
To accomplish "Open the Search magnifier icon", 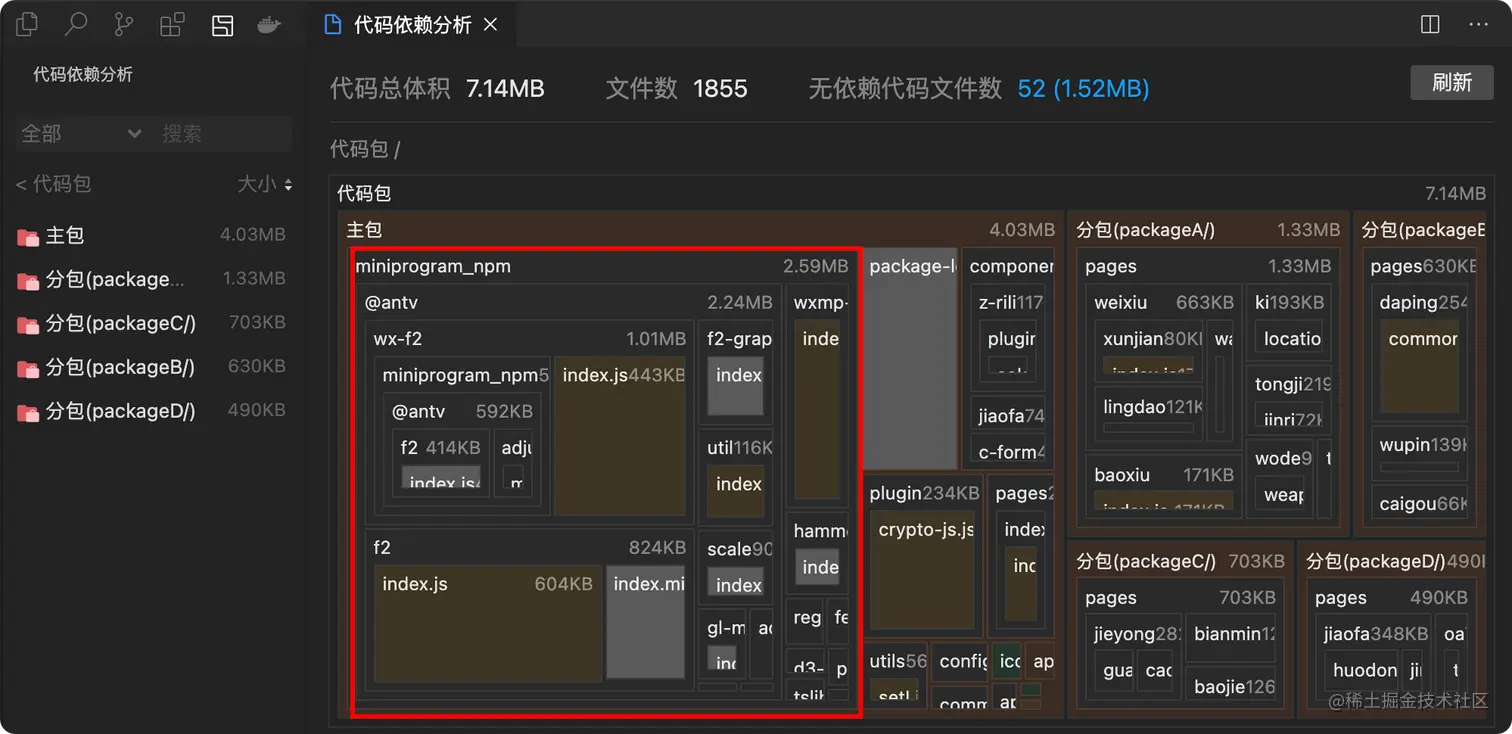I will (x=75, y=25).
